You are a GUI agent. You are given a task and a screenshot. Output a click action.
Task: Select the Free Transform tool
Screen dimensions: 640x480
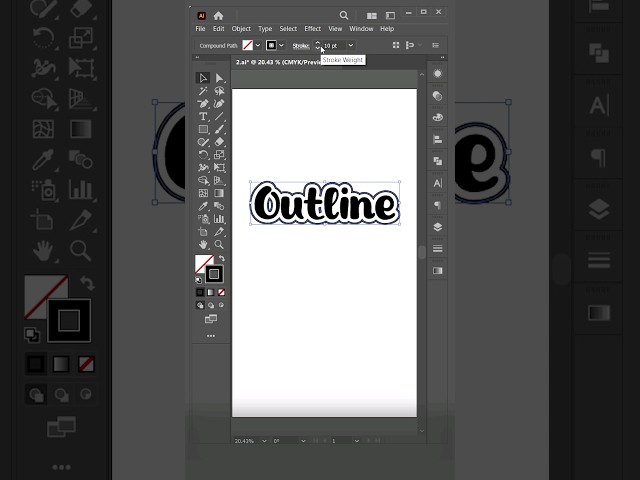pos(219,168)
